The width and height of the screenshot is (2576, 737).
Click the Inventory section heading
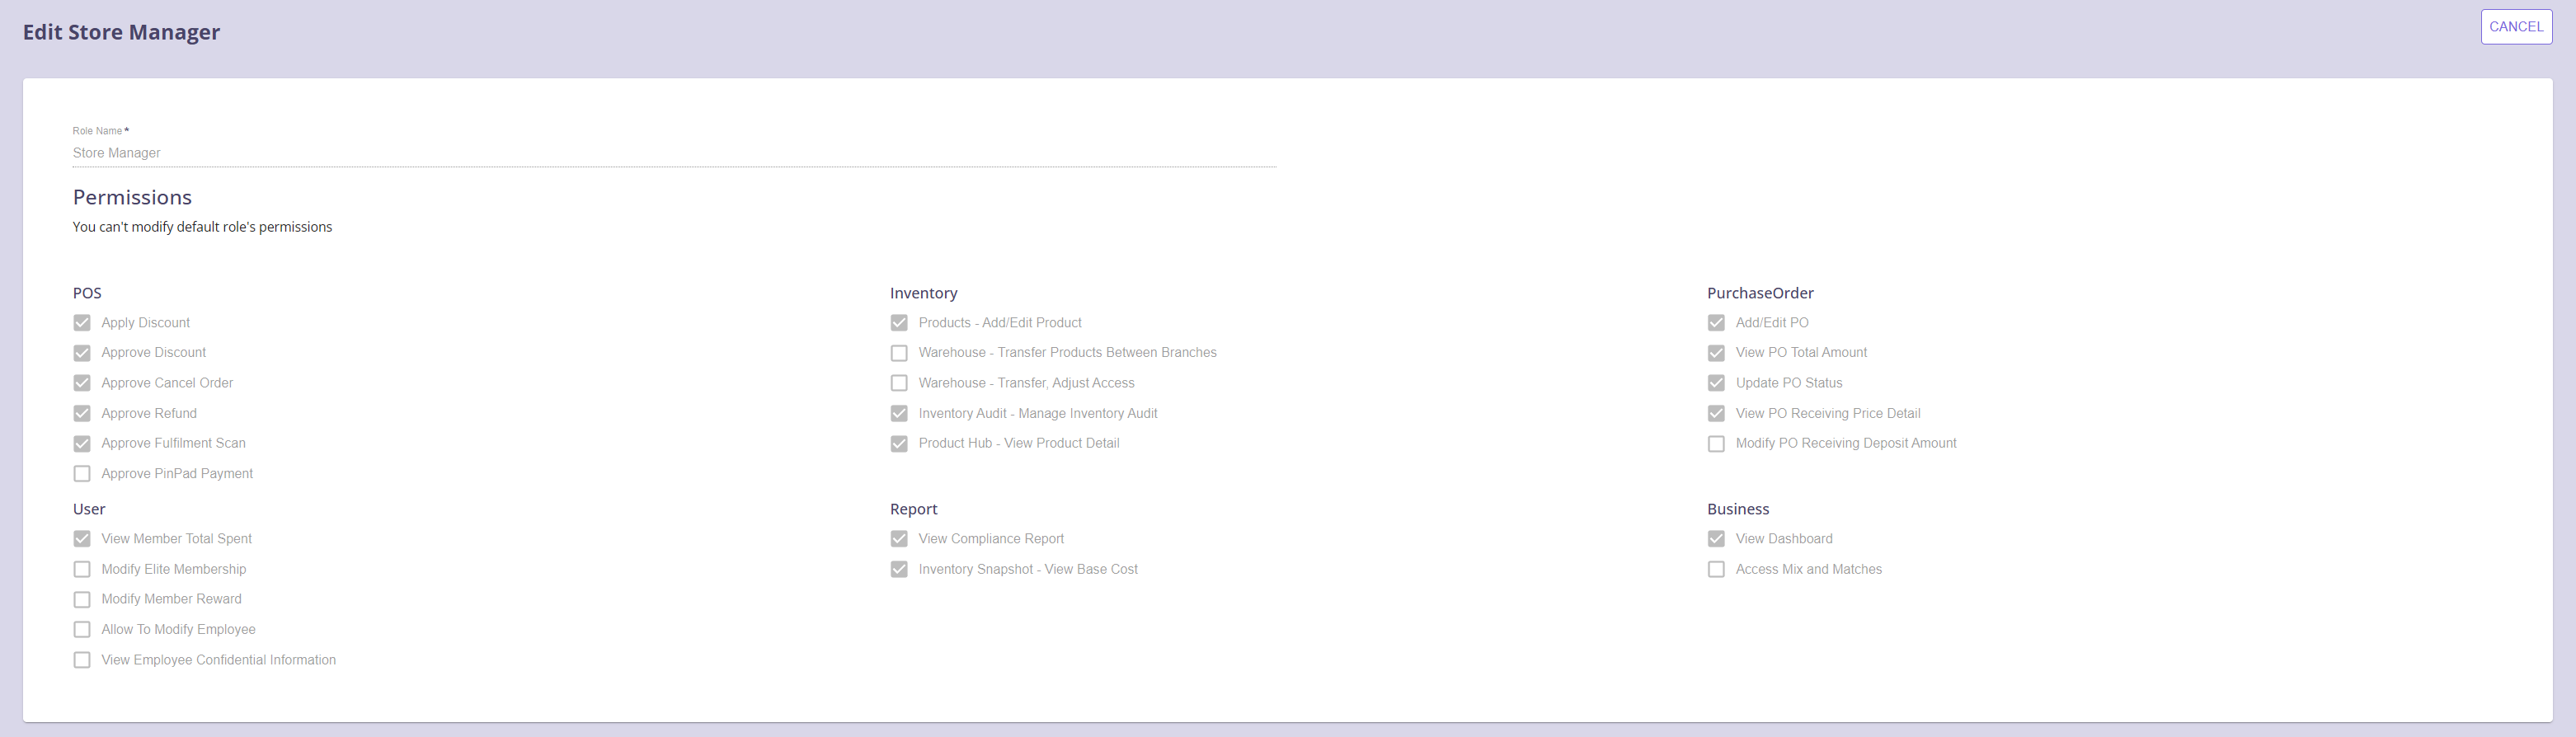(924, 293)
